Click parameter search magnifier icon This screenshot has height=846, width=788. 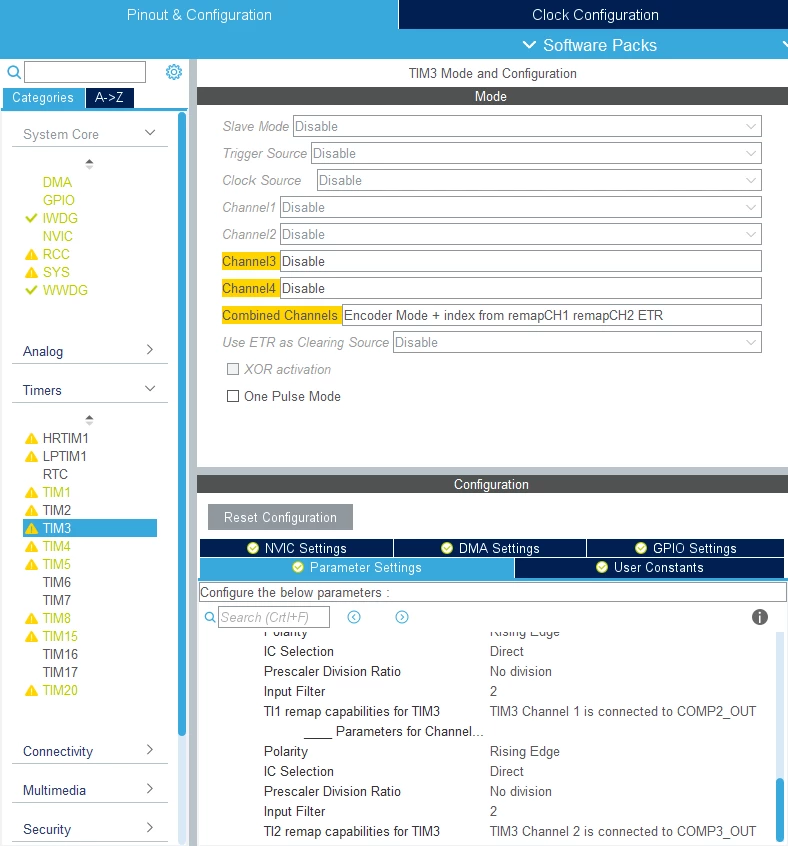[x=210, y=617]
